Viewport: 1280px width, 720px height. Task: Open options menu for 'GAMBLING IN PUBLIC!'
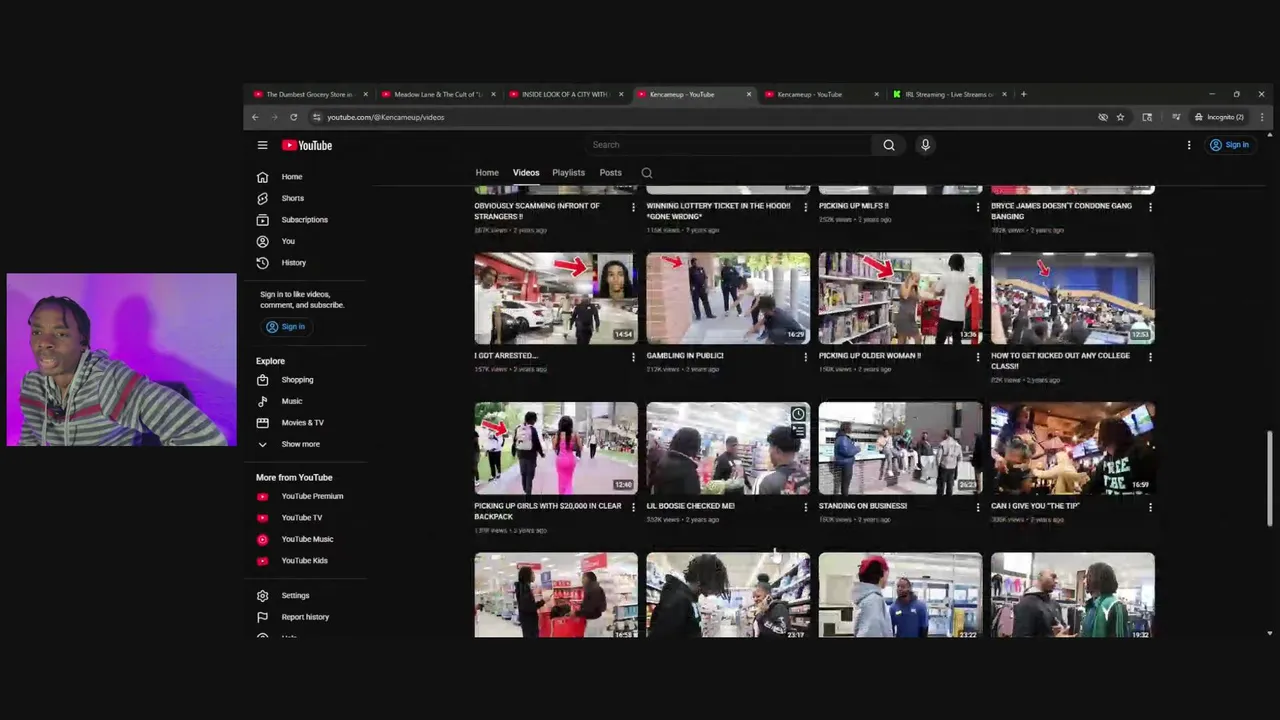click(805, 357)
